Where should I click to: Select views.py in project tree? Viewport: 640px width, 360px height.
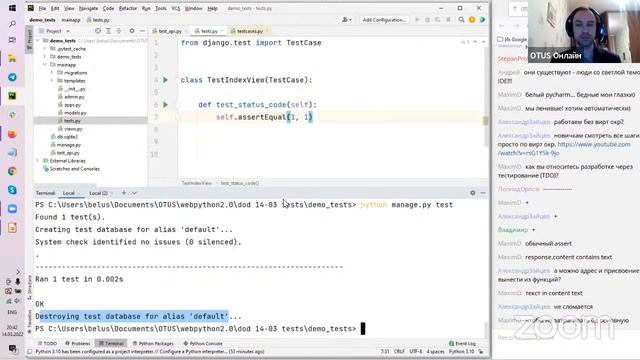(x=73, y=129)
